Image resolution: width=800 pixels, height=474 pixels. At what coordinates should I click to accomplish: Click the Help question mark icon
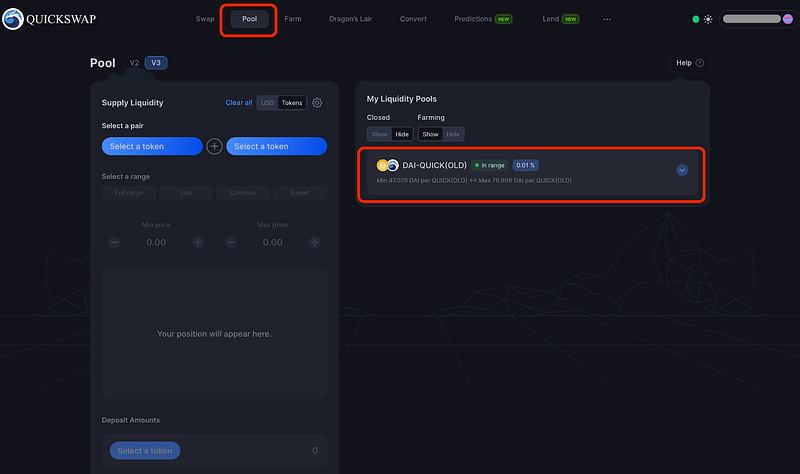click(700, 63)
